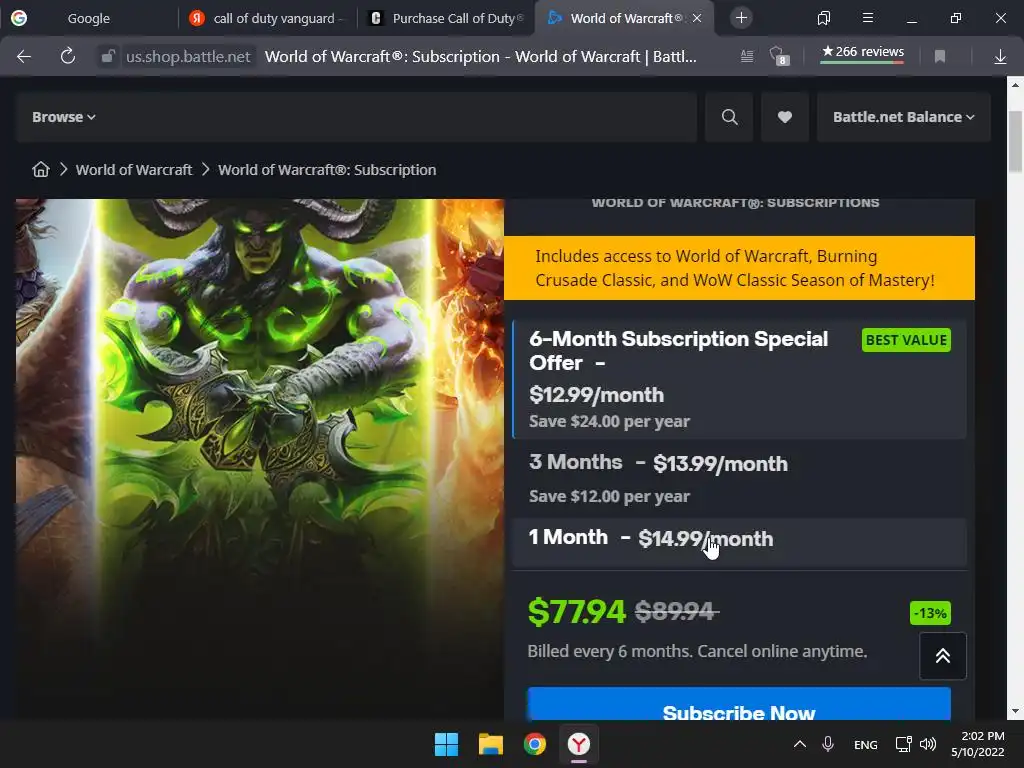Click the scroll-to-top double chevron button
Viewport: 1024px width, 768px height.
pyautogui.click(x=942, y=656)
